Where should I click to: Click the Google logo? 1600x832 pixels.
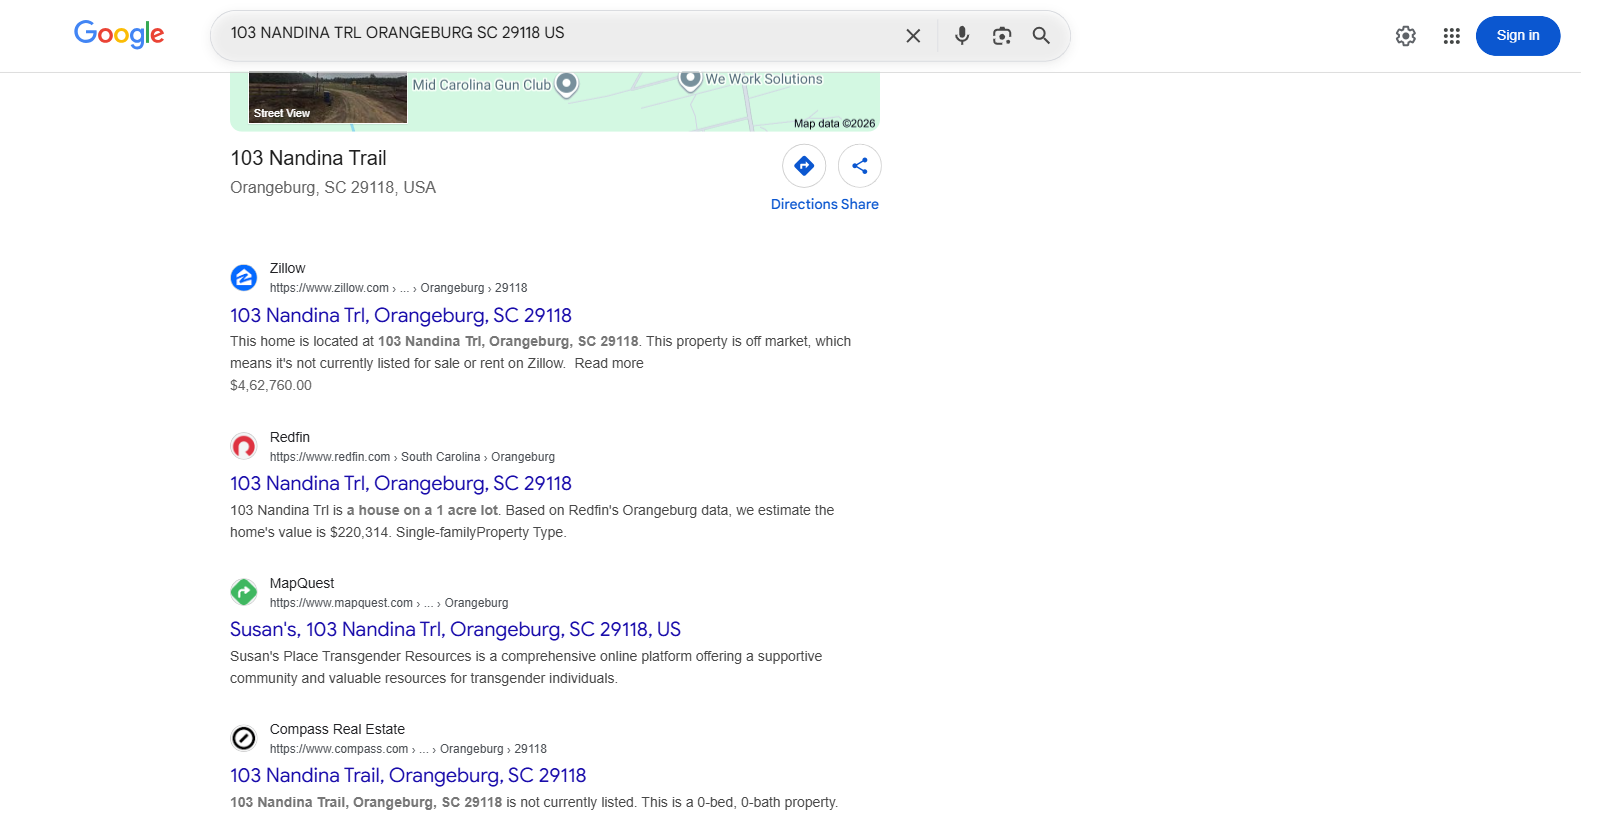point(119,35)
